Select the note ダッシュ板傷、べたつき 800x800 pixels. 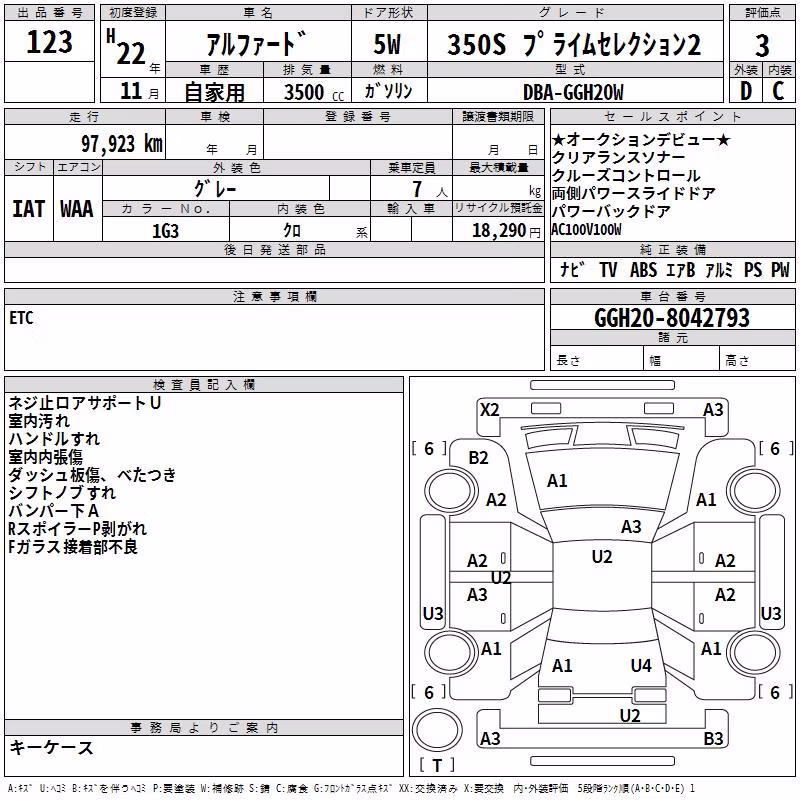[x=92, y=475]
